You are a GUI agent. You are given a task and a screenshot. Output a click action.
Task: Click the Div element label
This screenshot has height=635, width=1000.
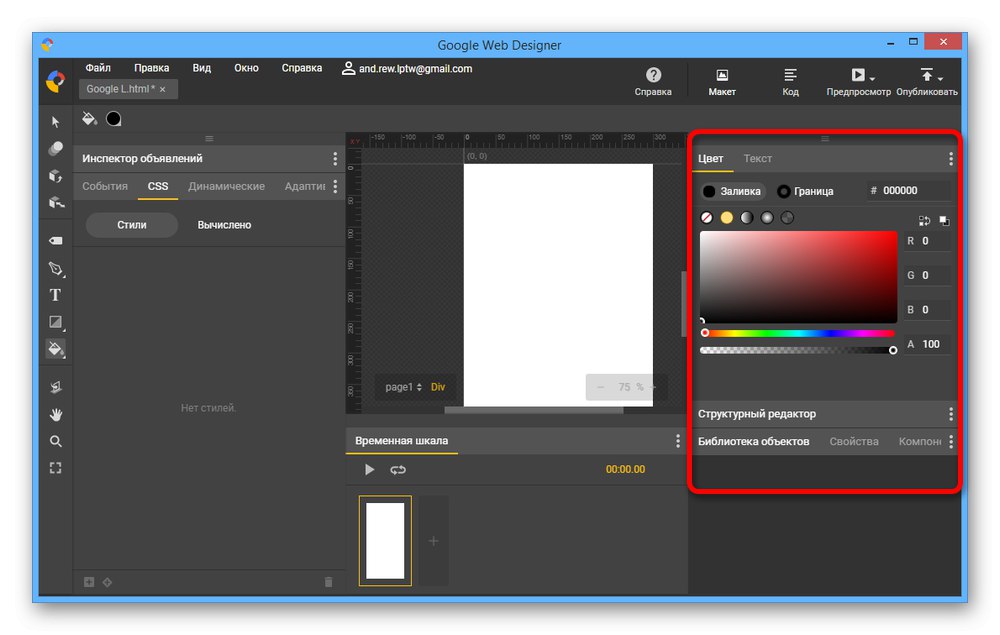[x=438, y=387]
